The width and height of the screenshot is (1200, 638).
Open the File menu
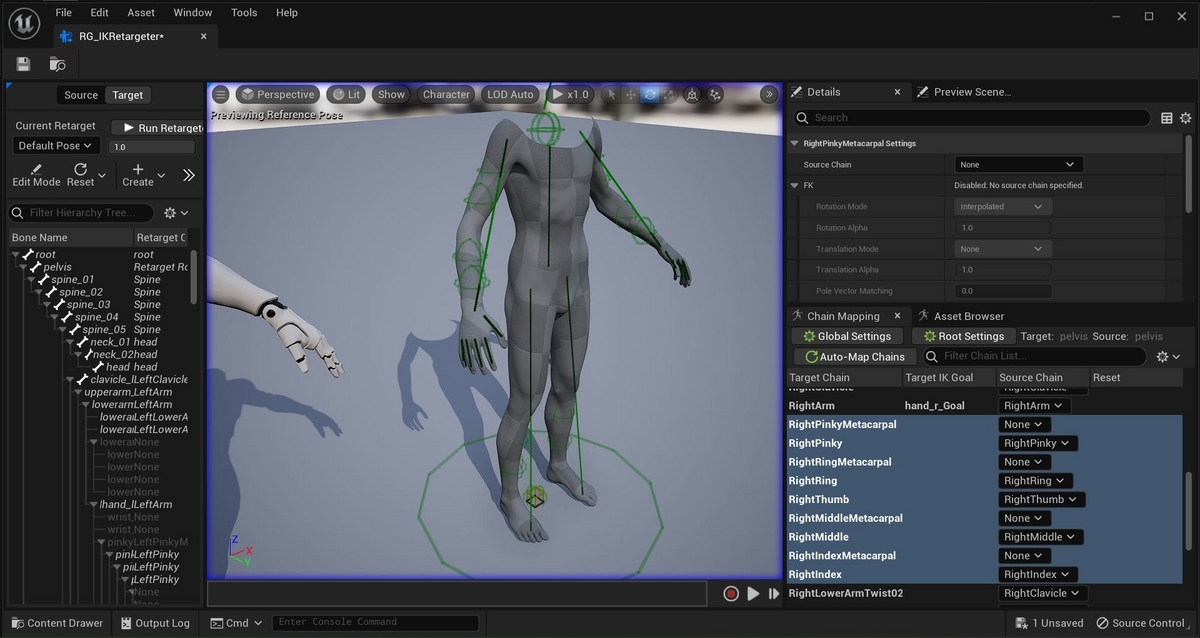coord(64,13)
